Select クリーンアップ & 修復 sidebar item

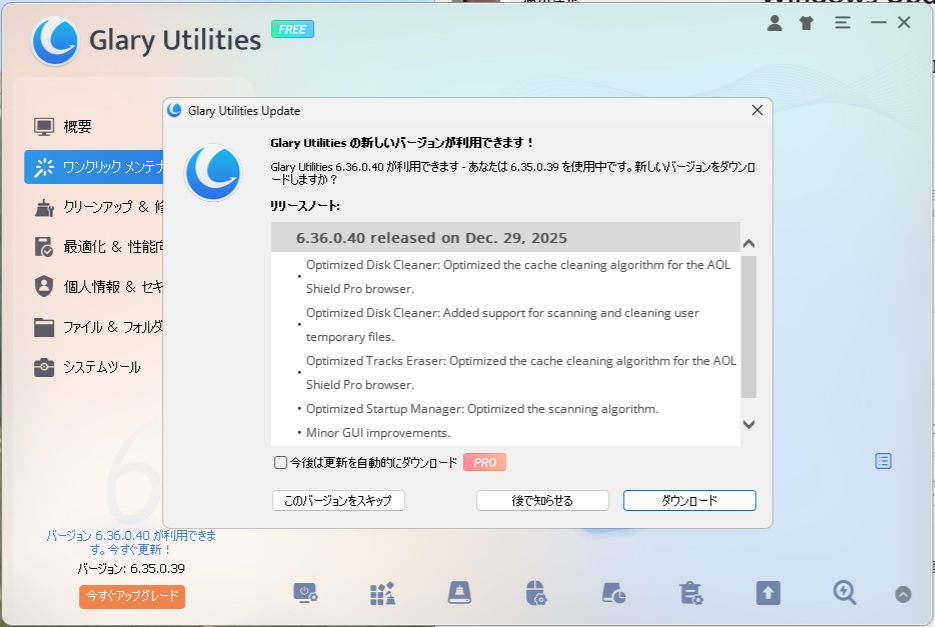[94, 207]
